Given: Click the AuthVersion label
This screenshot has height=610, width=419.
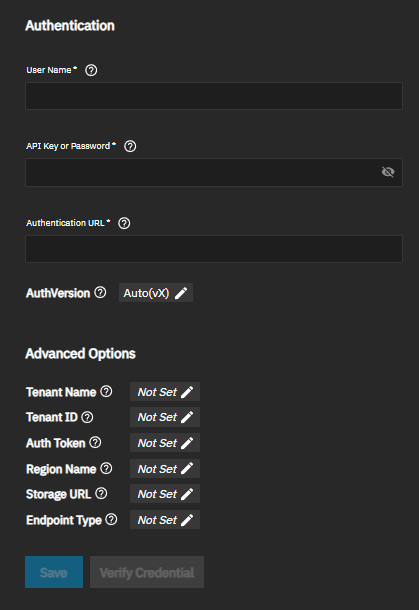Looking at the screenshot, I should point(58,293).
